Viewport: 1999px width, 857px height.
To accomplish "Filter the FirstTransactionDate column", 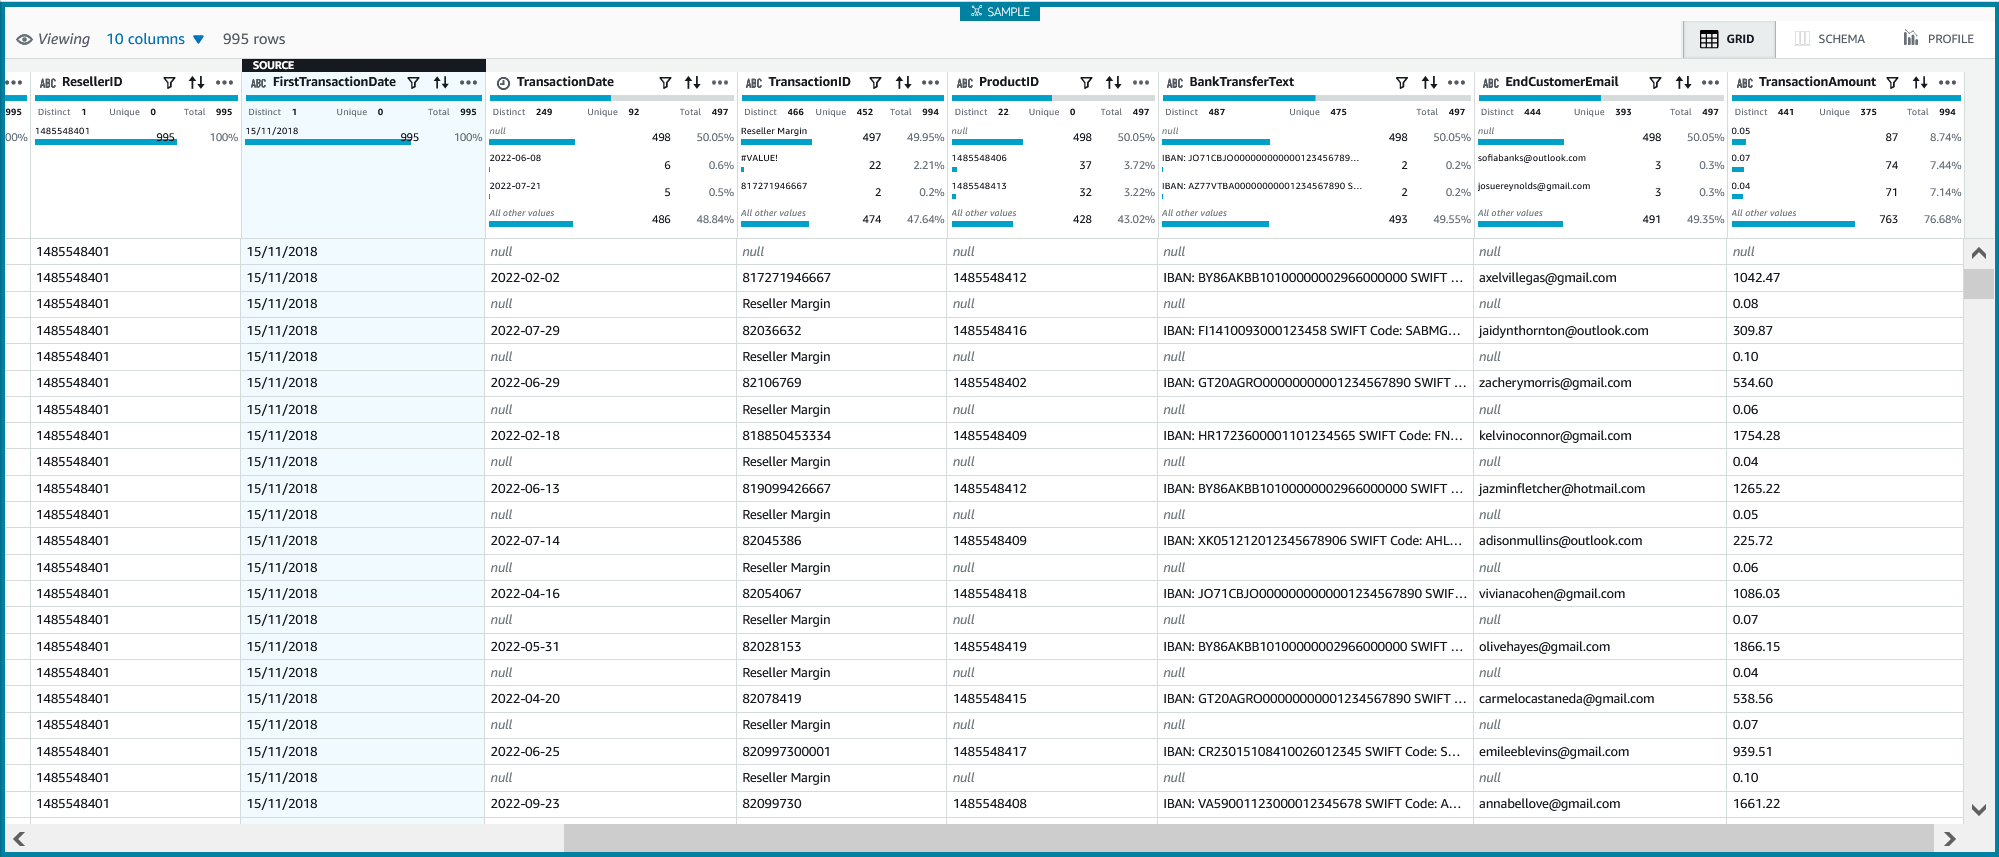I will [413, 83].
